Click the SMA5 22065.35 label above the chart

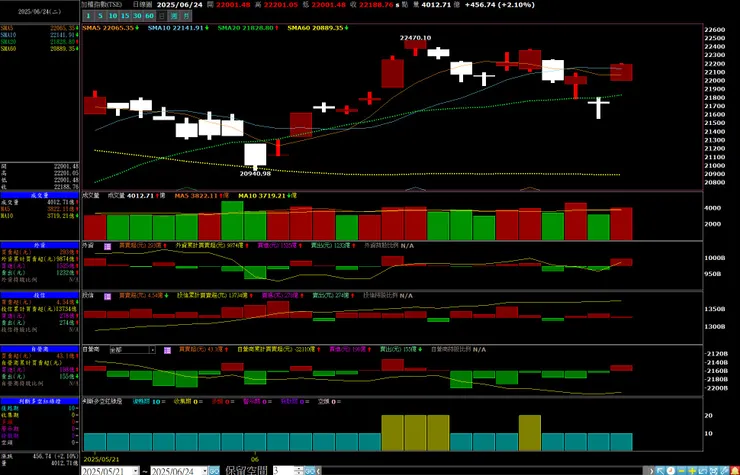click(110, 28)
